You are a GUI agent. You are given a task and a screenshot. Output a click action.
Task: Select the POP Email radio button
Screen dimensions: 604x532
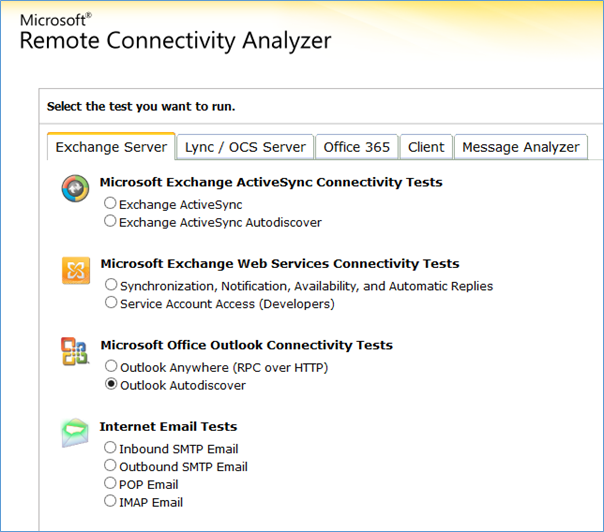(x=110, y=483)
